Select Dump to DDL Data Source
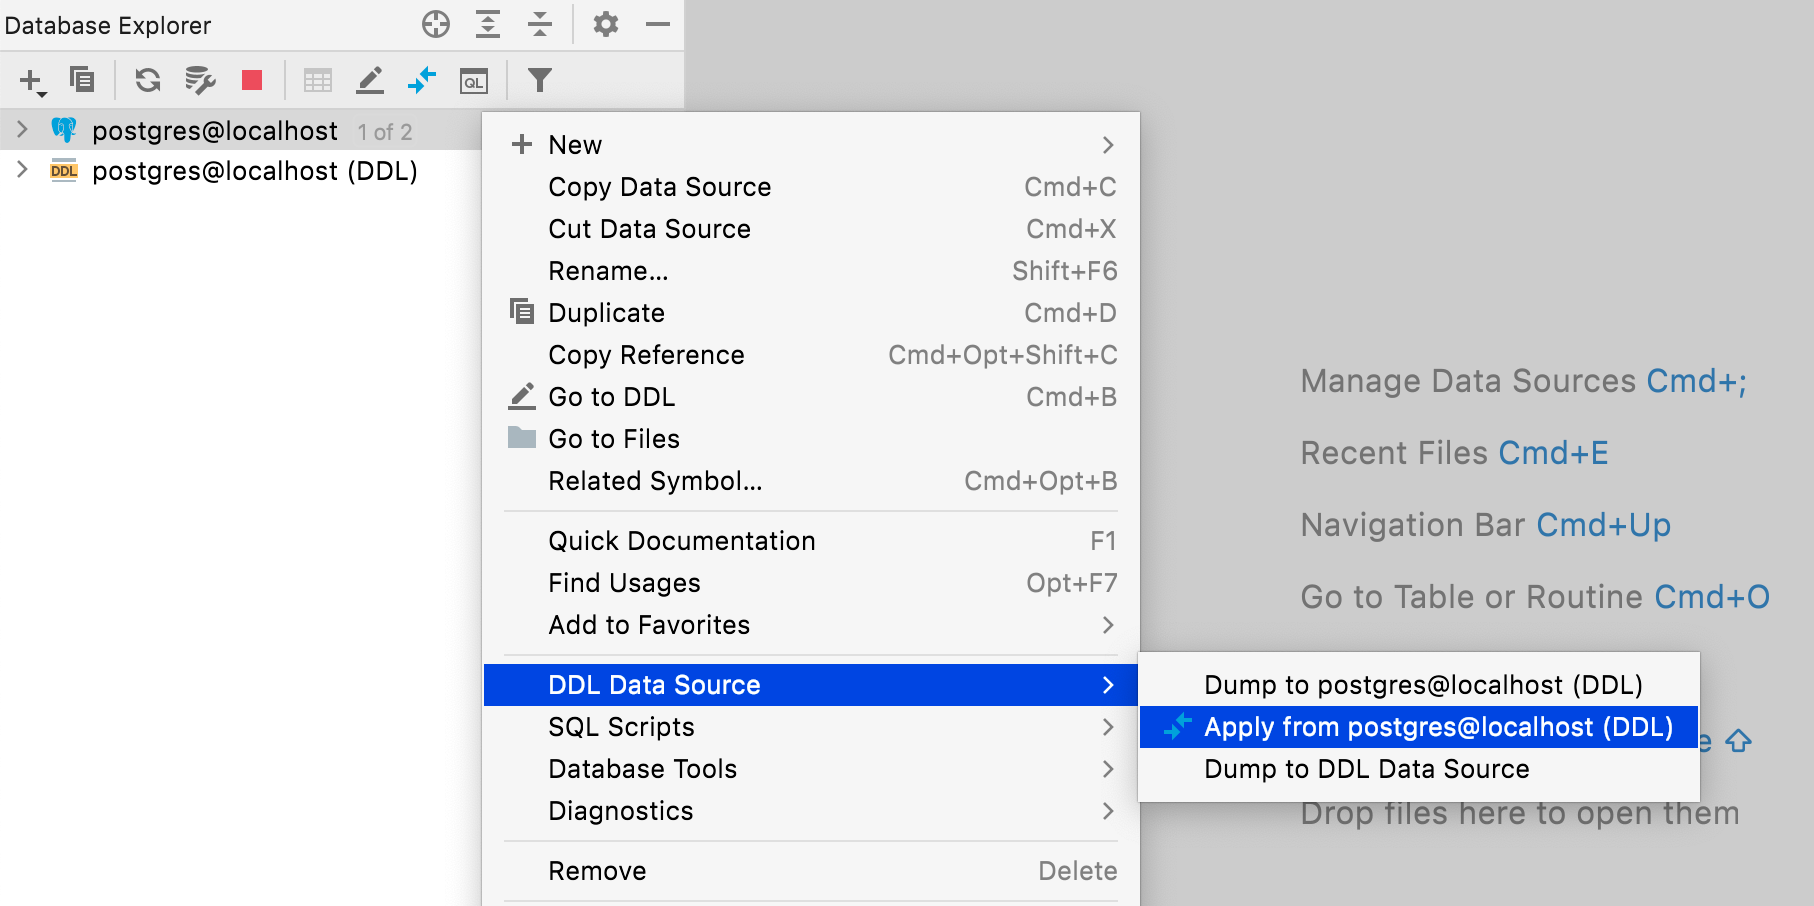Viewport: 1814px width, 906px height. coord(1366,769)
